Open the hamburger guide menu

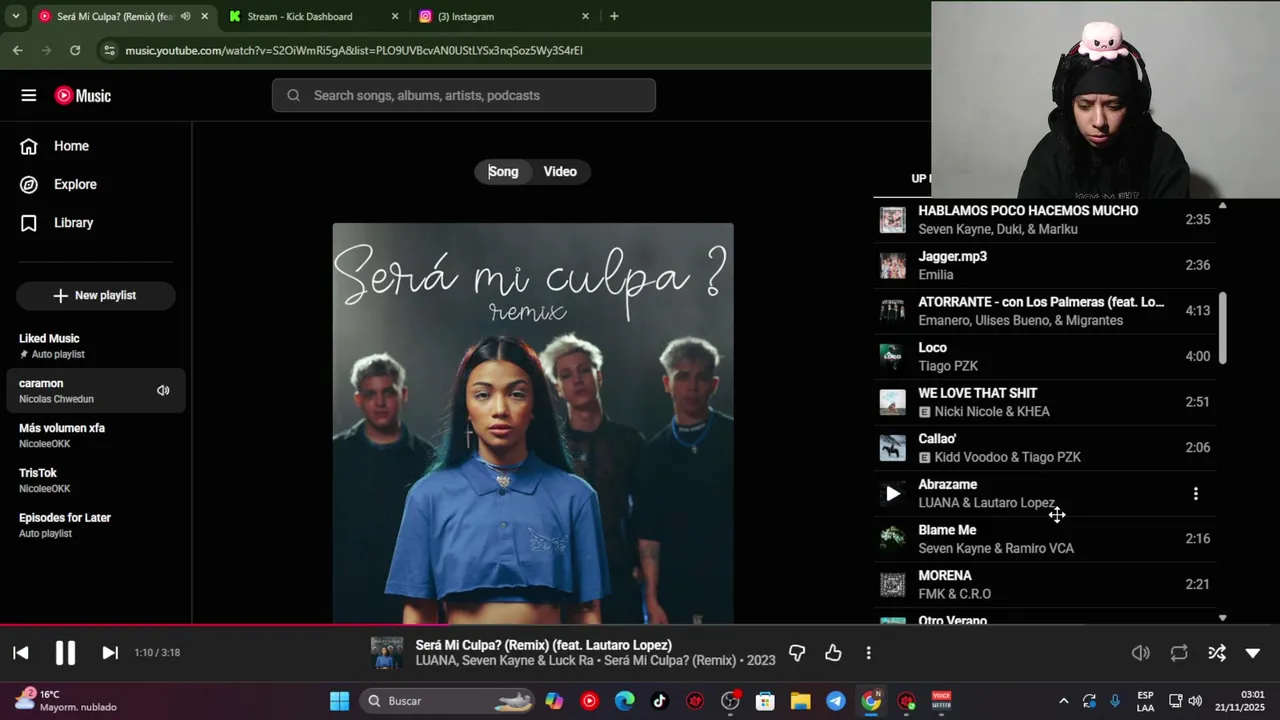29,95
